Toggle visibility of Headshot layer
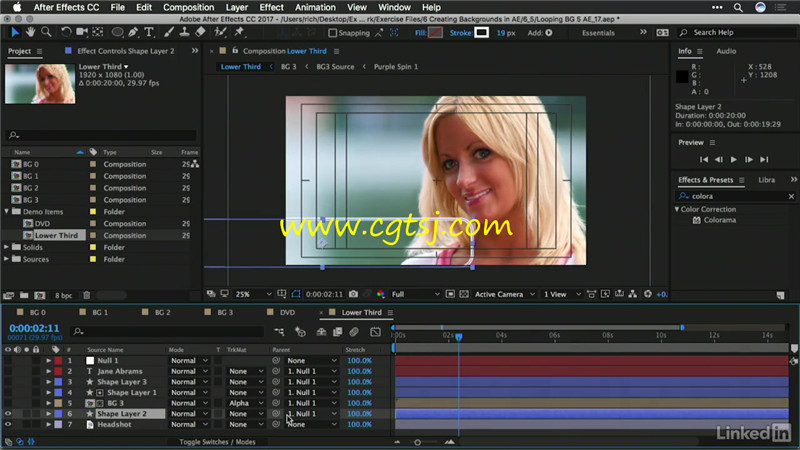This screenshot has height=450, width=800. 8,424
